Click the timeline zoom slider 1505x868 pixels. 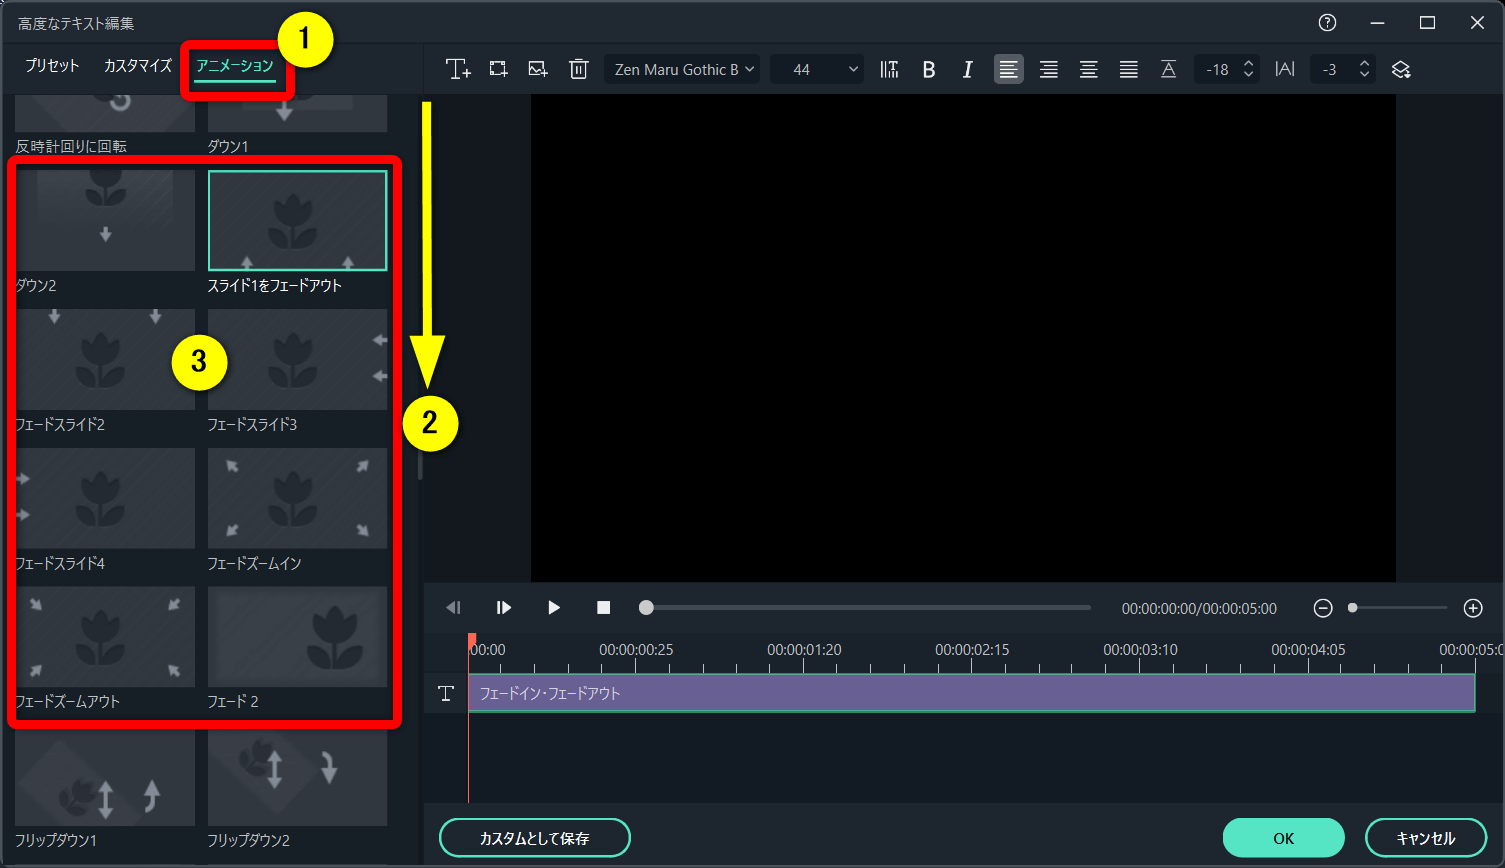coord(1397,608)
